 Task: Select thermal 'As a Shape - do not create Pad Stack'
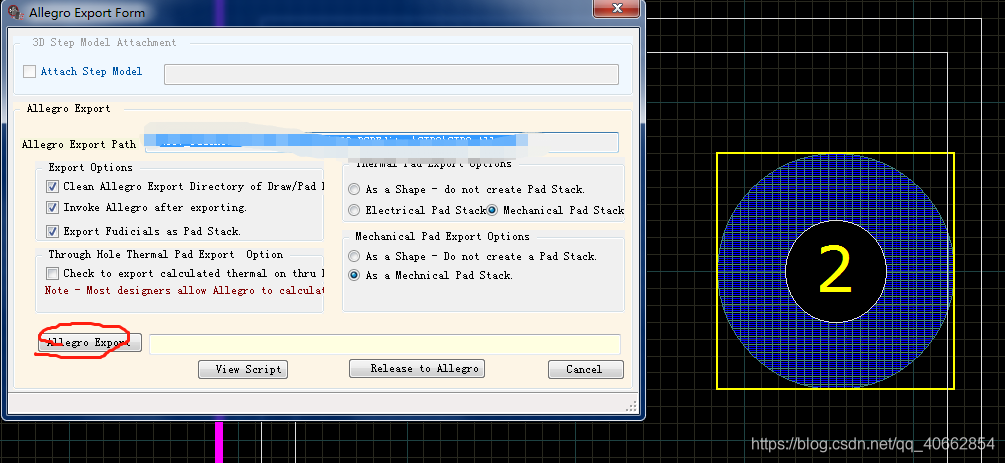pos(354,190)
